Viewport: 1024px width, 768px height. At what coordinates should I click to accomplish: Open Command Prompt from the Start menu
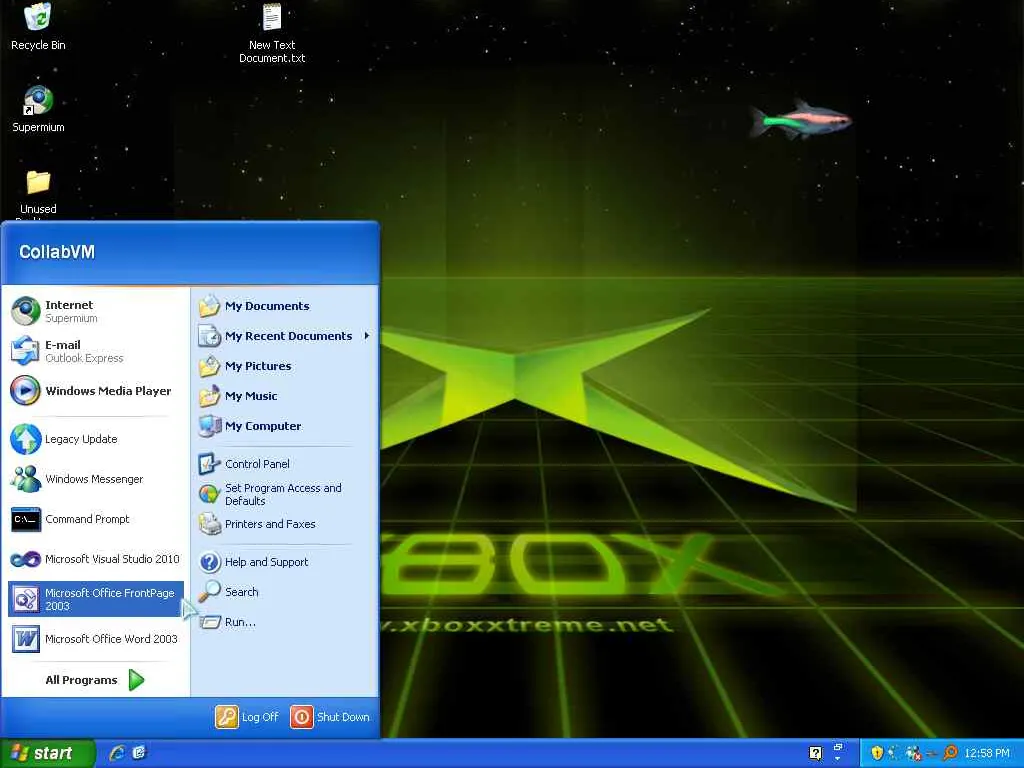(95, 519)
